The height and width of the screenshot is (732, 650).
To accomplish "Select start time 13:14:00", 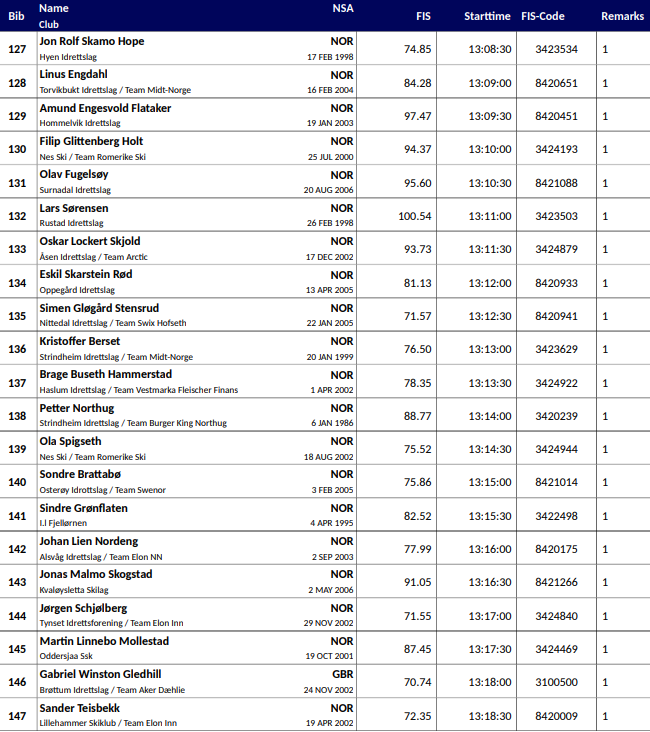I will (x=490, y=416).
